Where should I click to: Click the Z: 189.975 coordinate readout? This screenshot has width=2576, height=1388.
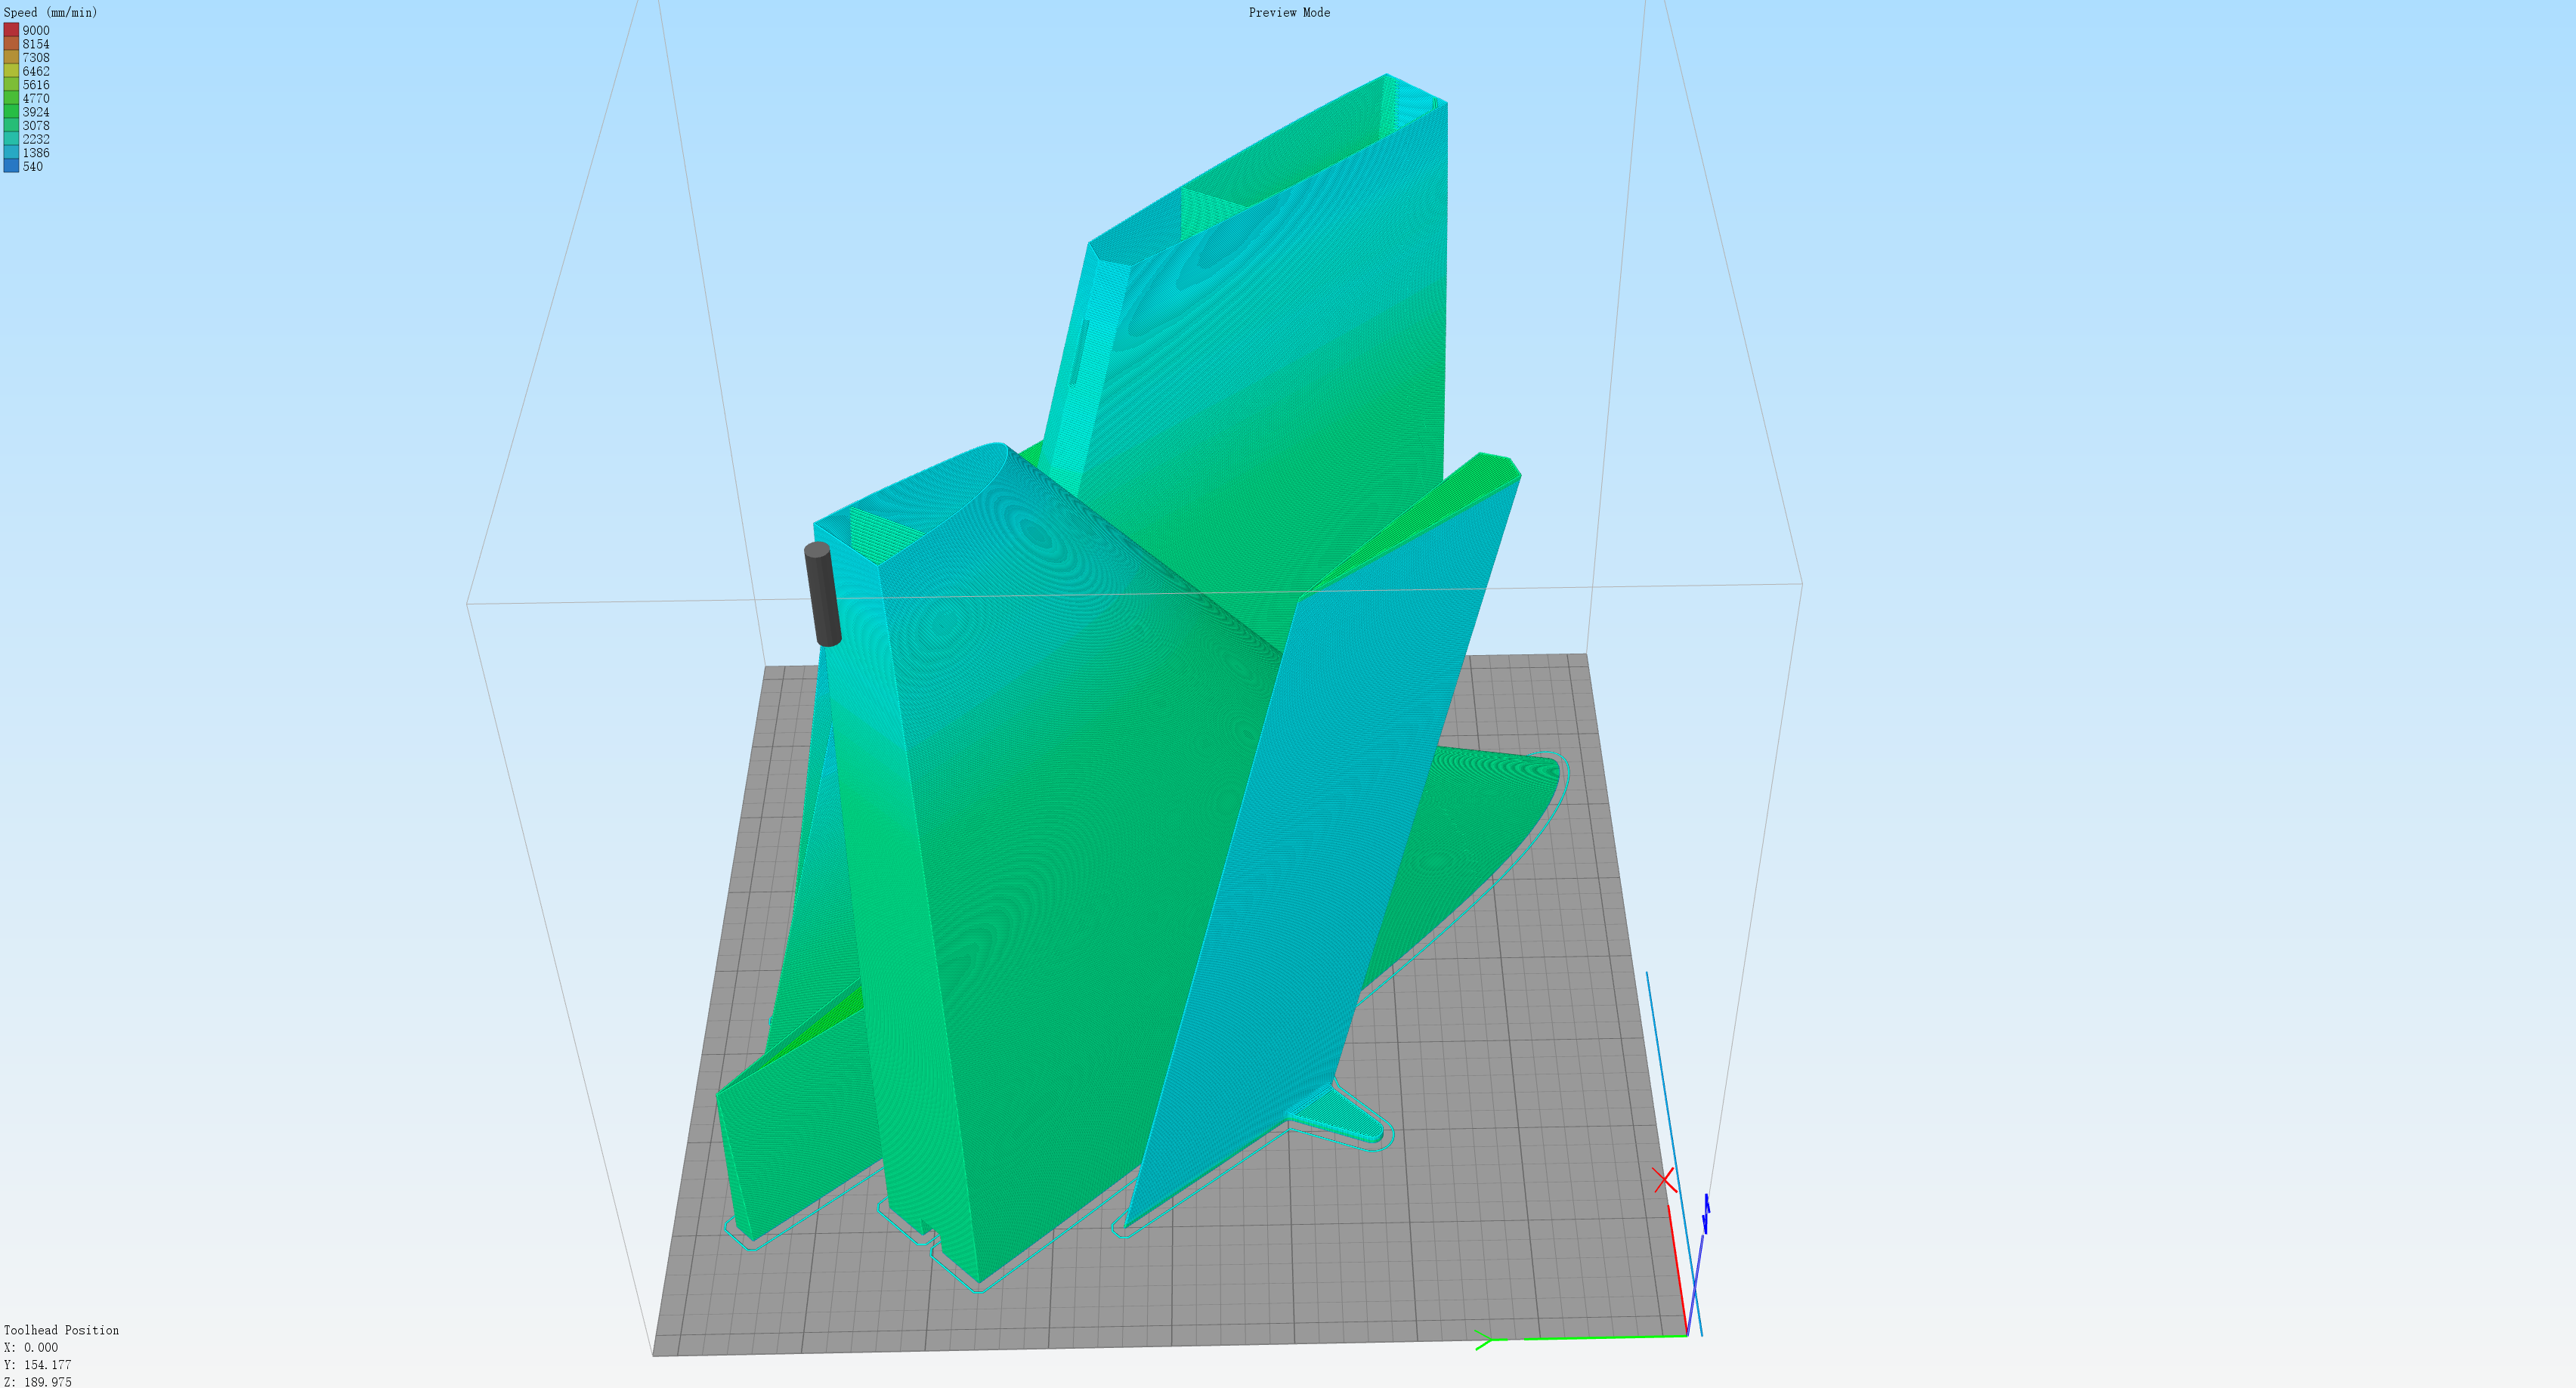point(38,1382)
